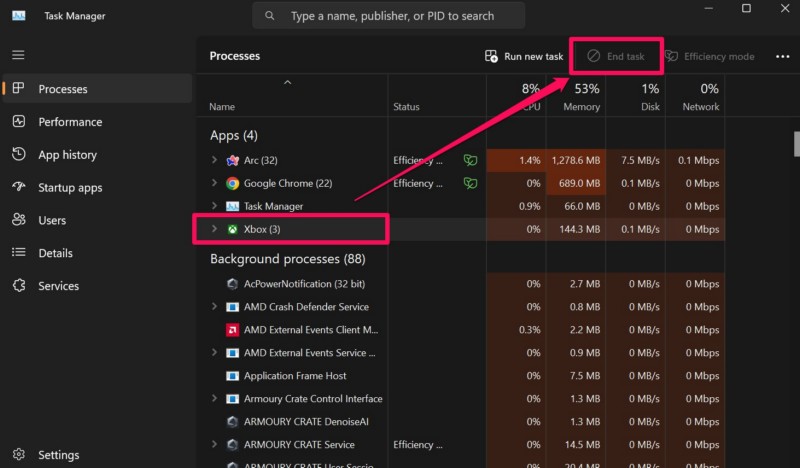Click the AMD Crash Defender Service icon
800x468 pixels.
point(233,307)
